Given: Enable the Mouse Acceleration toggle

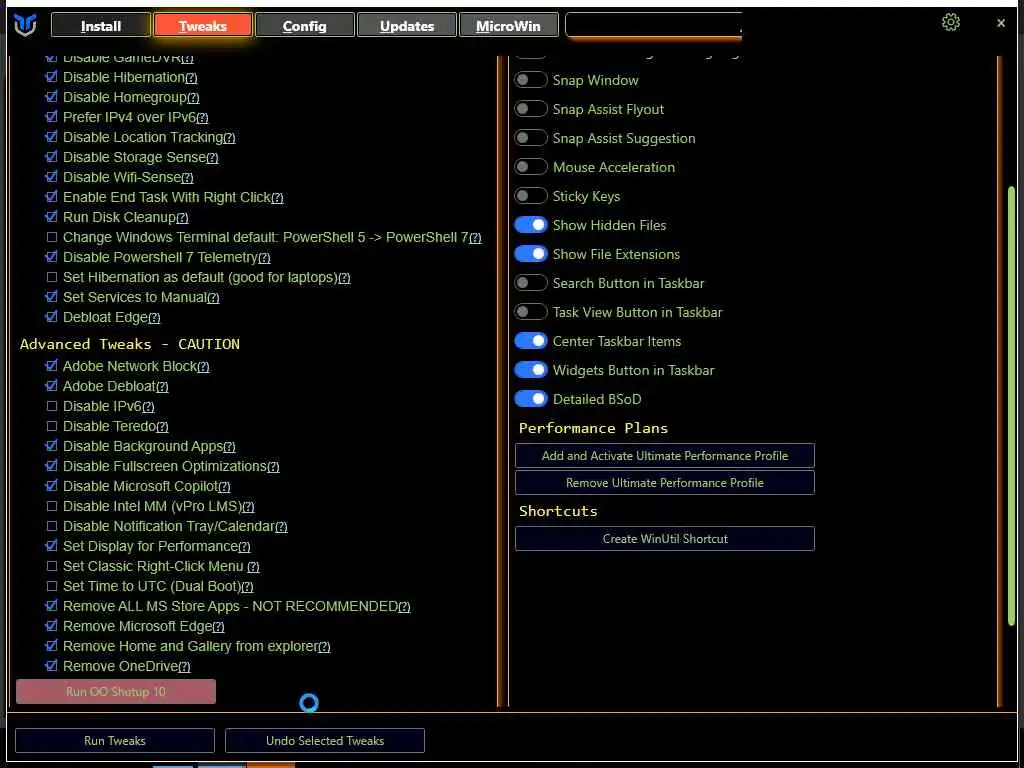Looking at the screenshot, I should [530, 167].
